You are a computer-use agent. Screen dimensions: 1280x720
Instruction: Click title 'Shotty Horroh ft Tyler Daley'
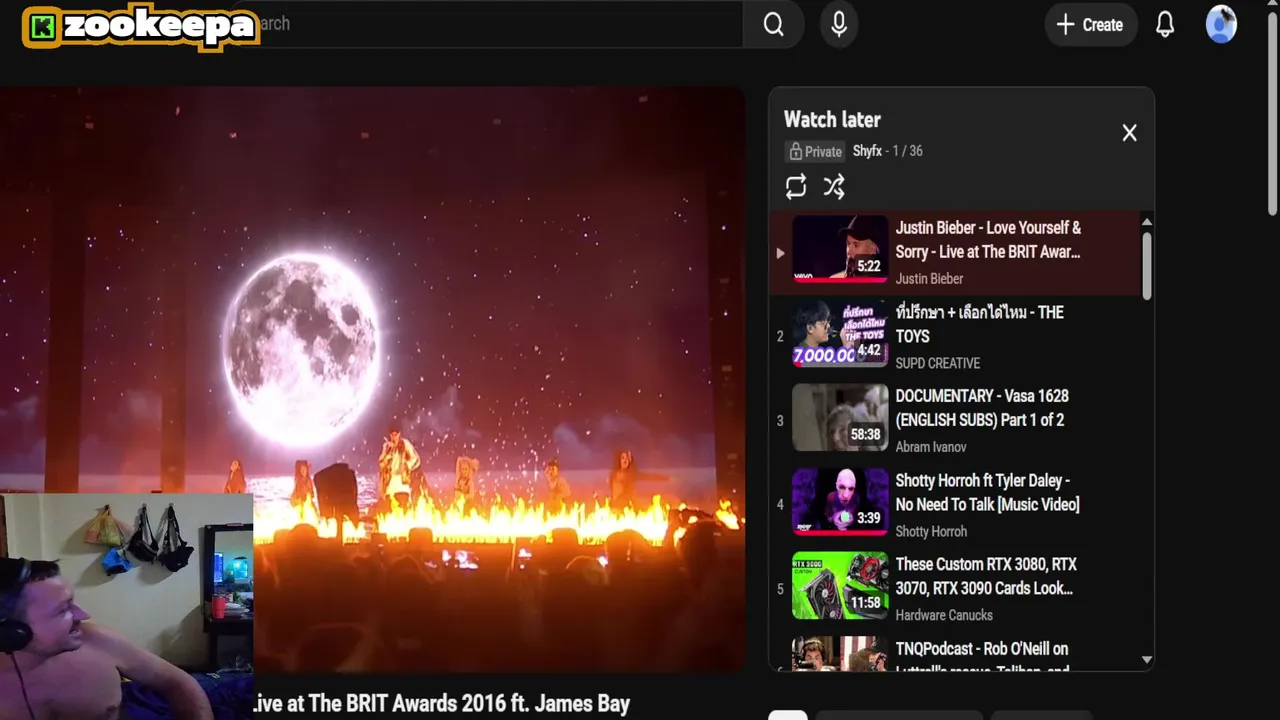coord(987,492)
